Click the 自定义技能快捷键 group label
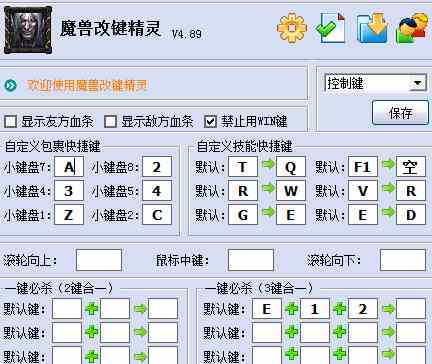Screen dimensions: 432x364 click(244, 146)
